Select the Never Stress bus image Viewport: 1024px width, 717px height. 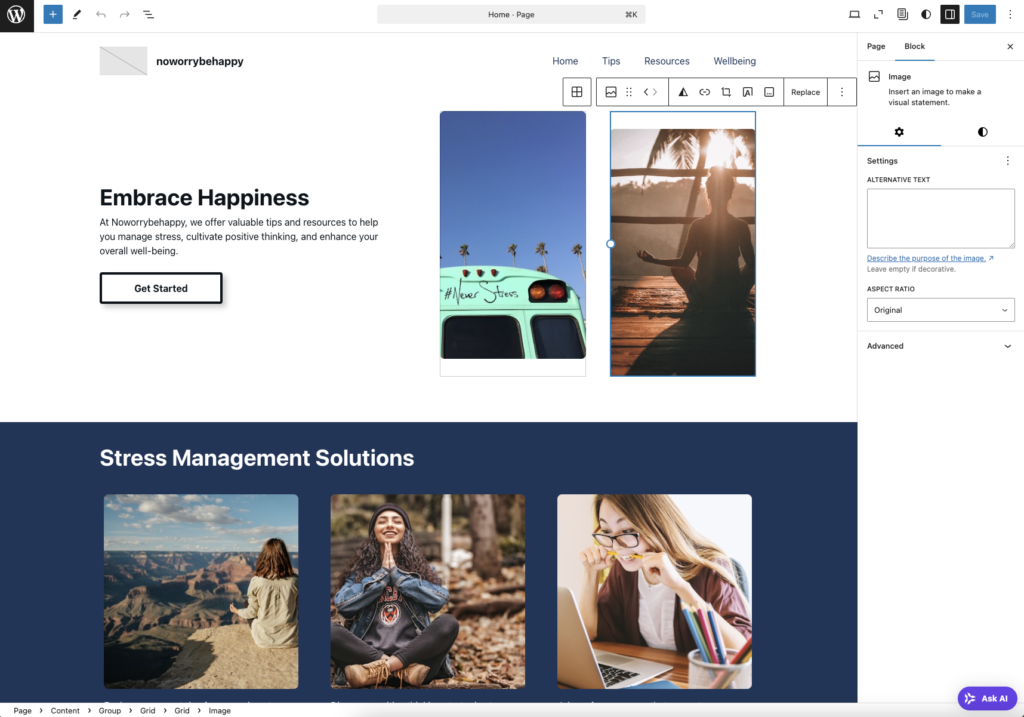click(x=513, y=235)
